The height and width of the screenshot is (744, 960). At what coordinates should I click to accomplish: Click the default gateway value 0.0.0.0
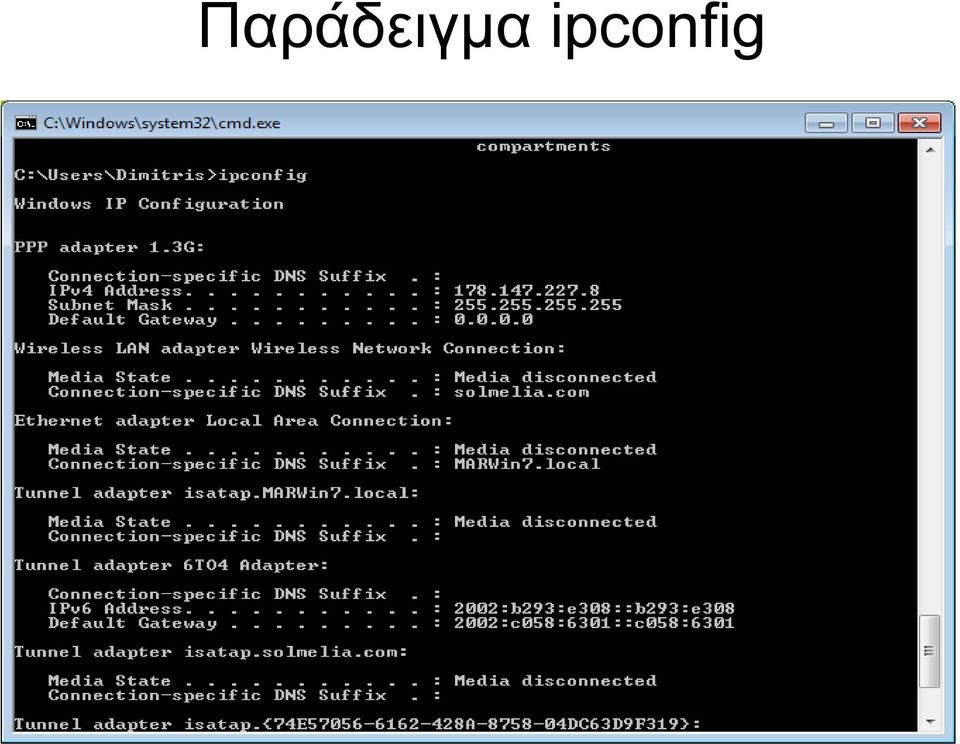[493, 319]
